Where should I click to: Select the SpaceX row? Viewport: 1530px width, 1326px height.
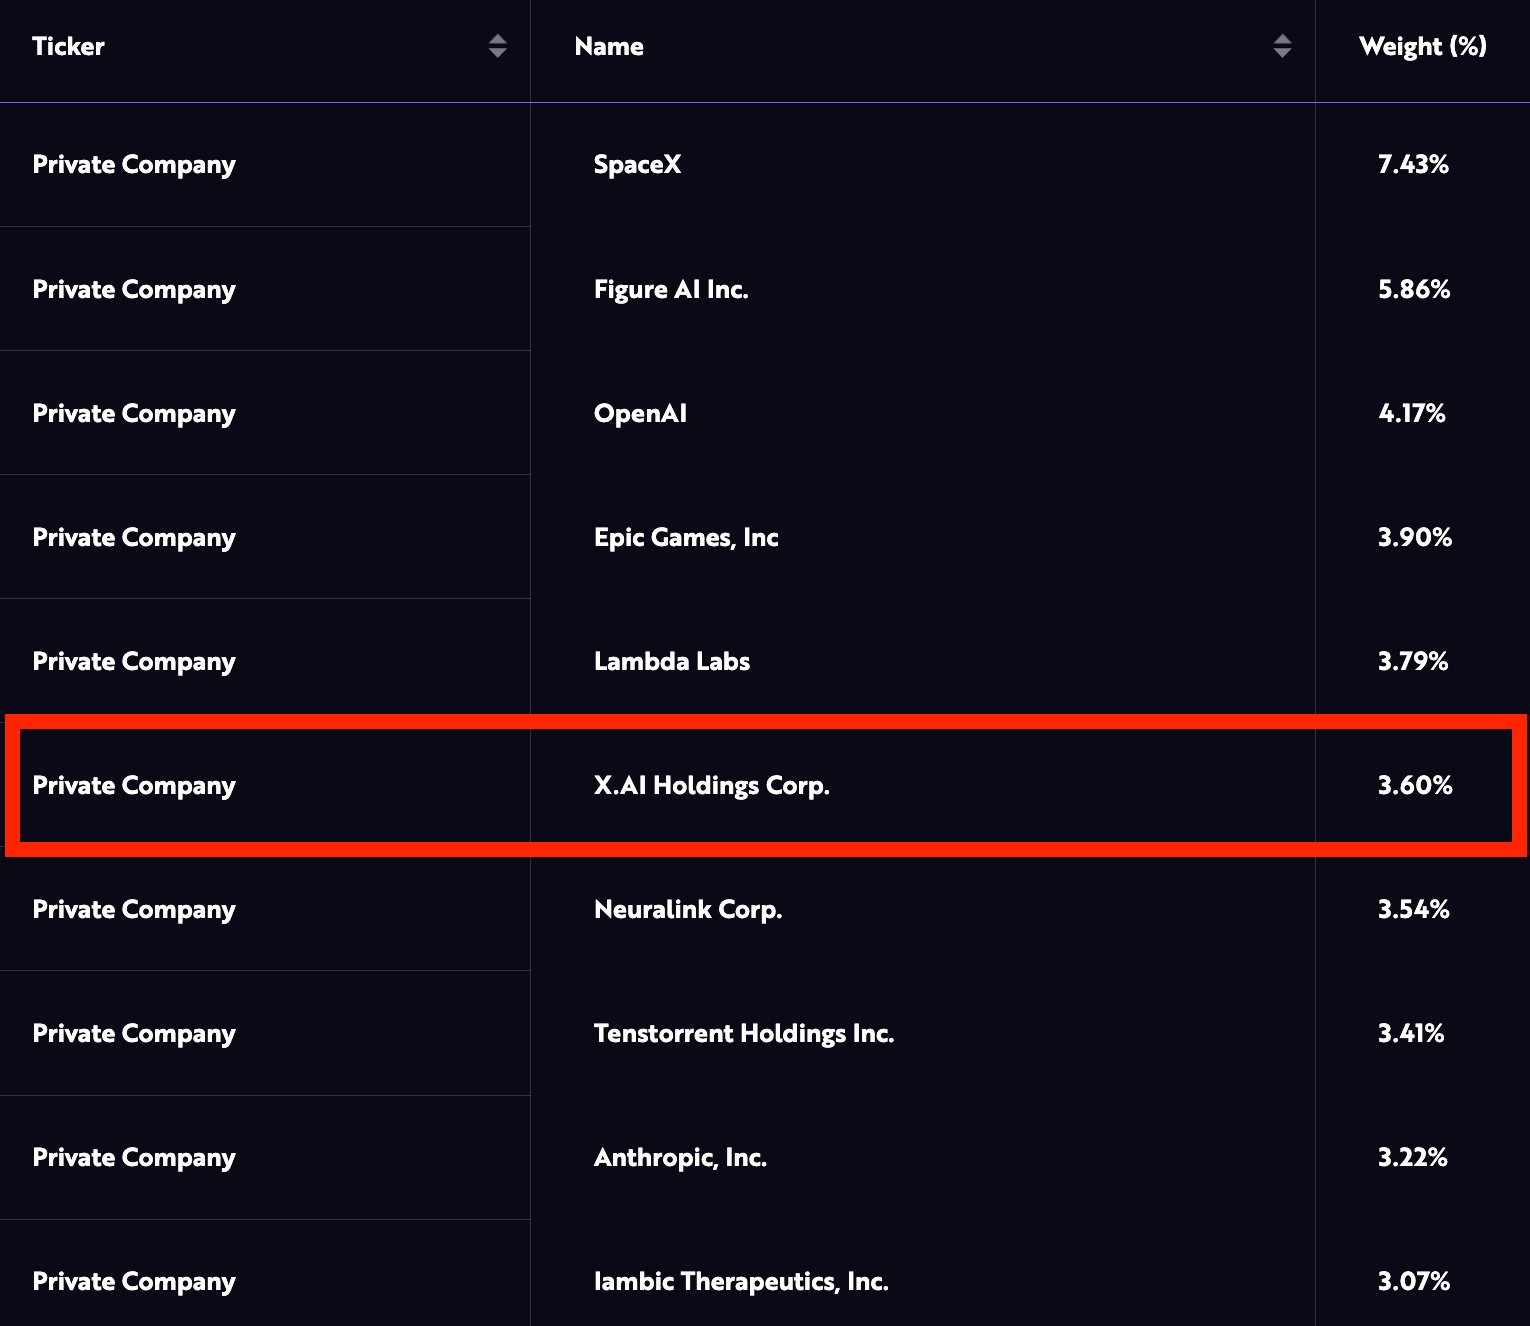pos(637,165)
